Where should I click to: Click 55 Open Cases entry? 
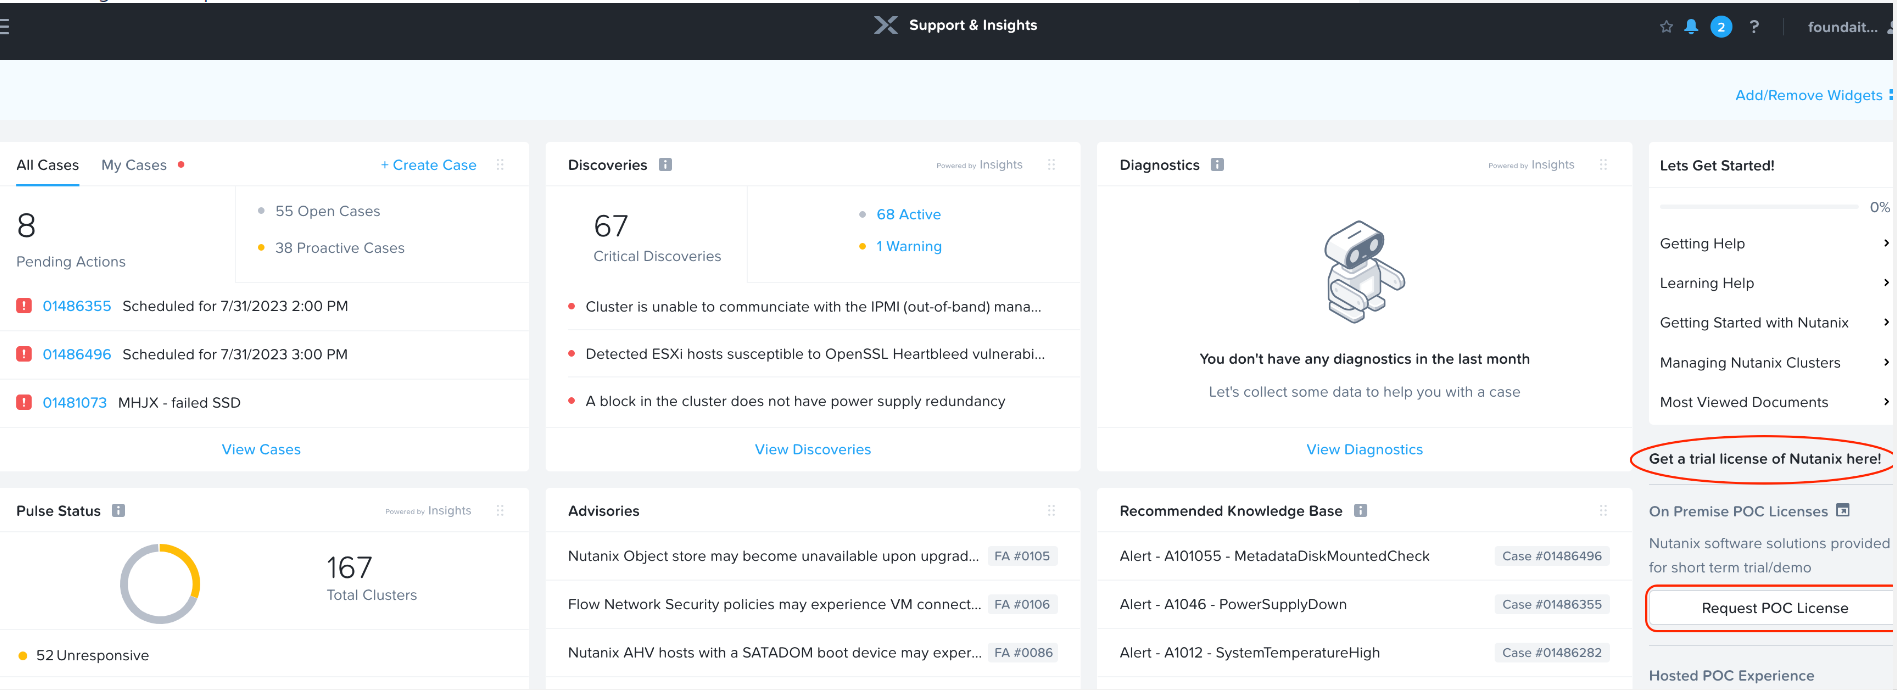point(319,211)
